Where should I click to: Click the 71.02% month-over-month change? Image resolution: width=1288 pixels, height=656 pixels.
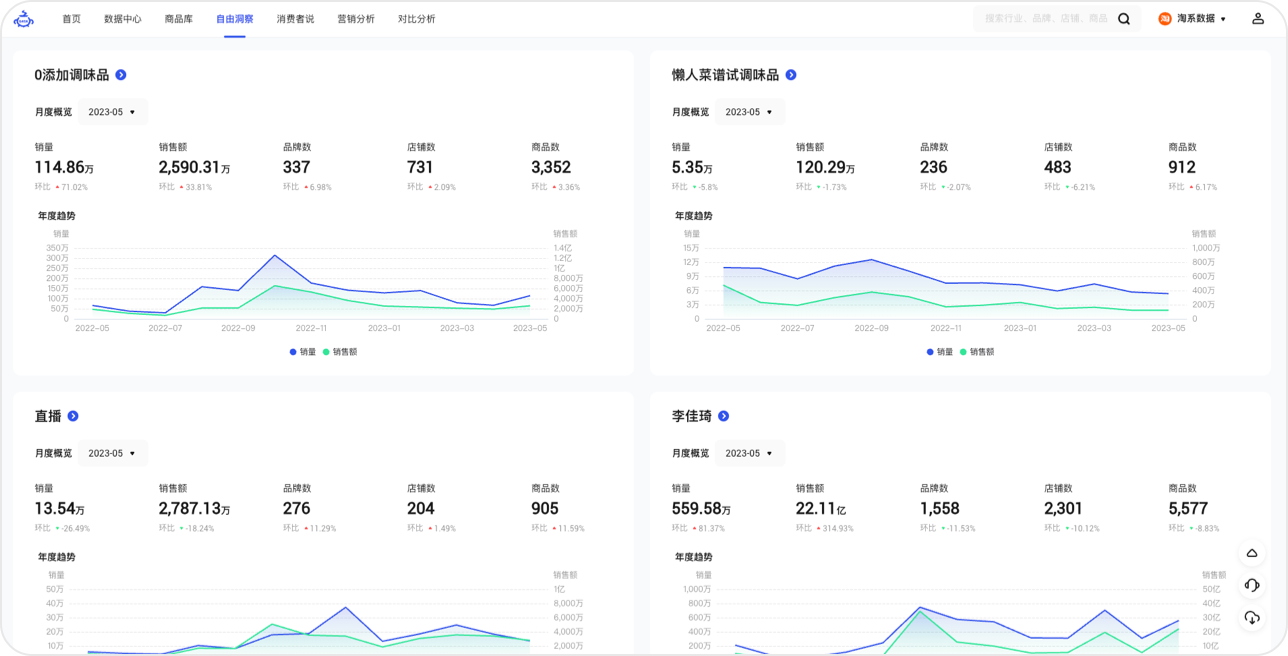[74, 187]
